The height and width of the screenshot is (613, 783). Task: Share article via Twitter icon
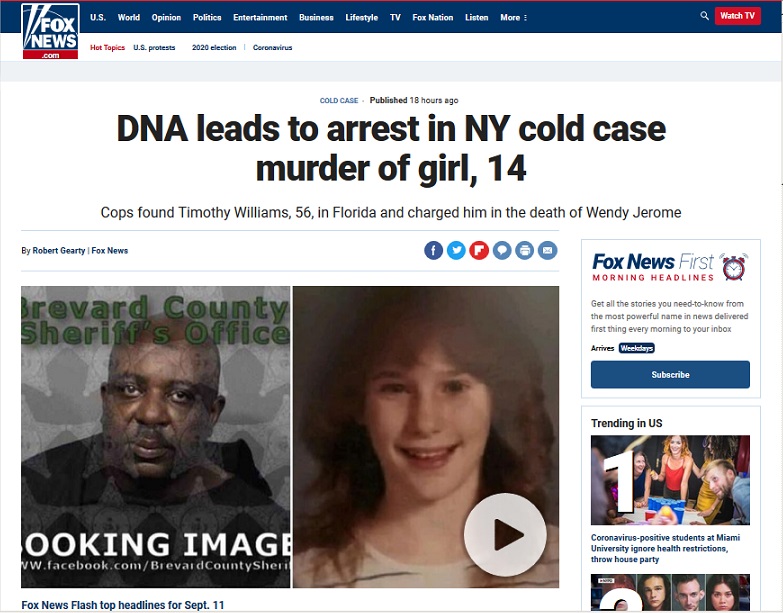click(x=456, y=250)
